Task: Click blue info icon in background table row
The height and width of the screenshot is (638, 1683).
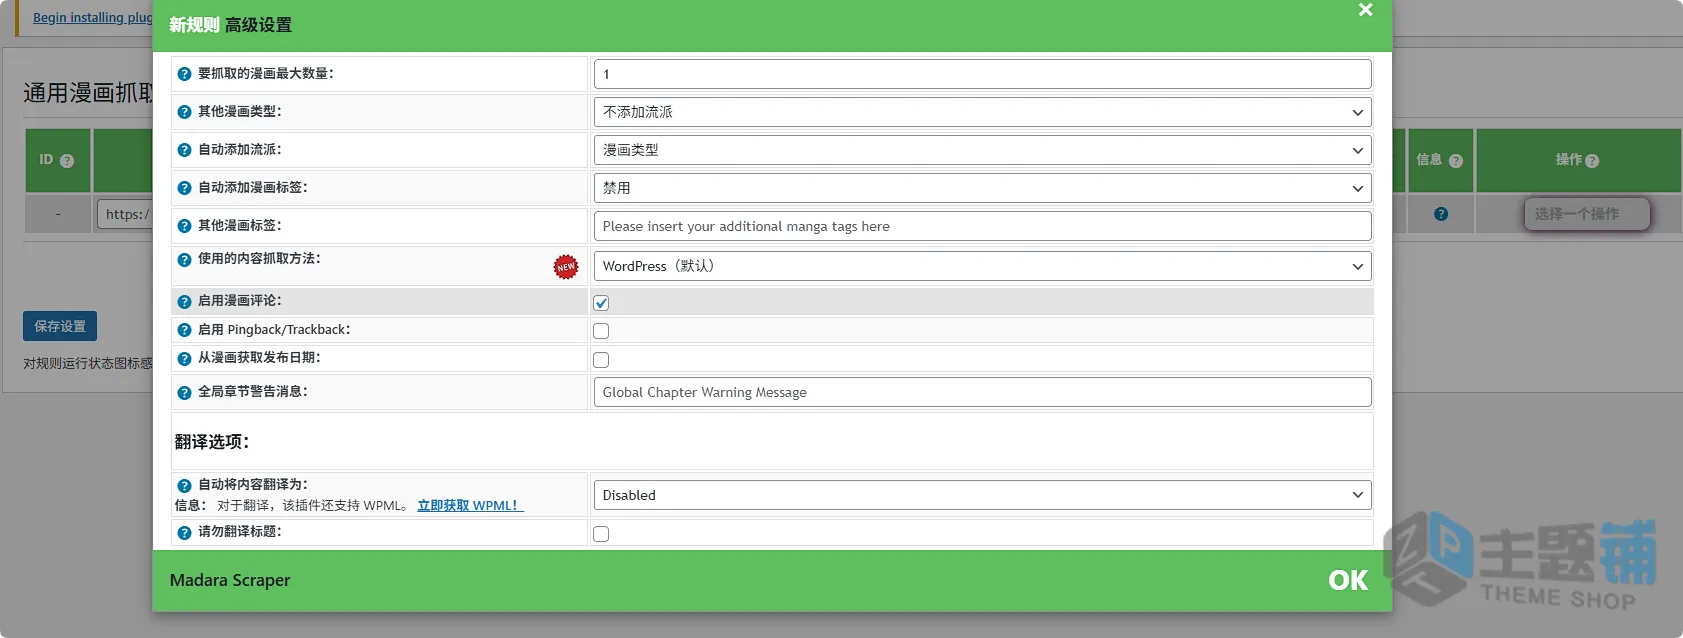Action: (x=1441, y=214)
